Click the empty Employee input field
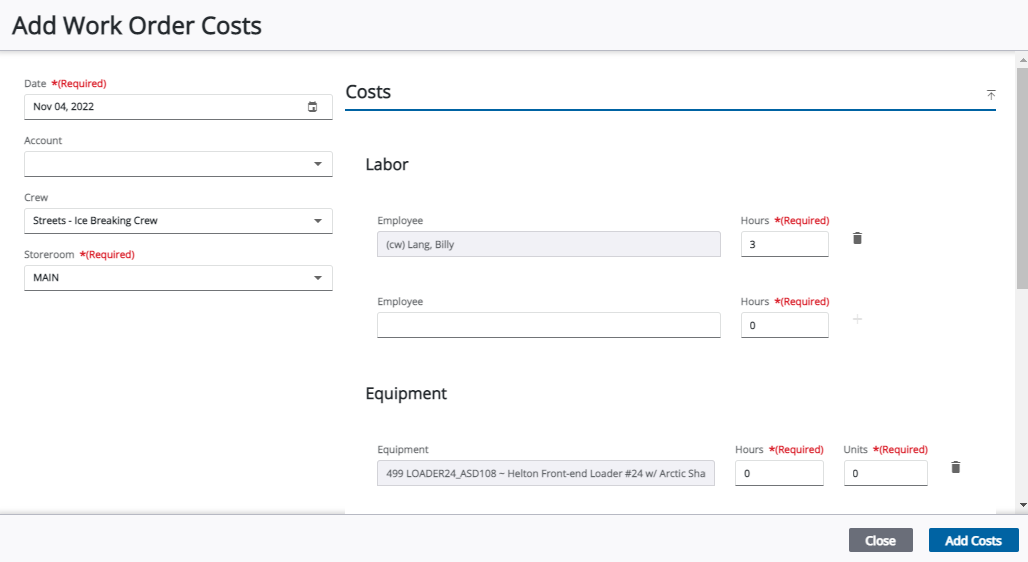 point(549,325)
